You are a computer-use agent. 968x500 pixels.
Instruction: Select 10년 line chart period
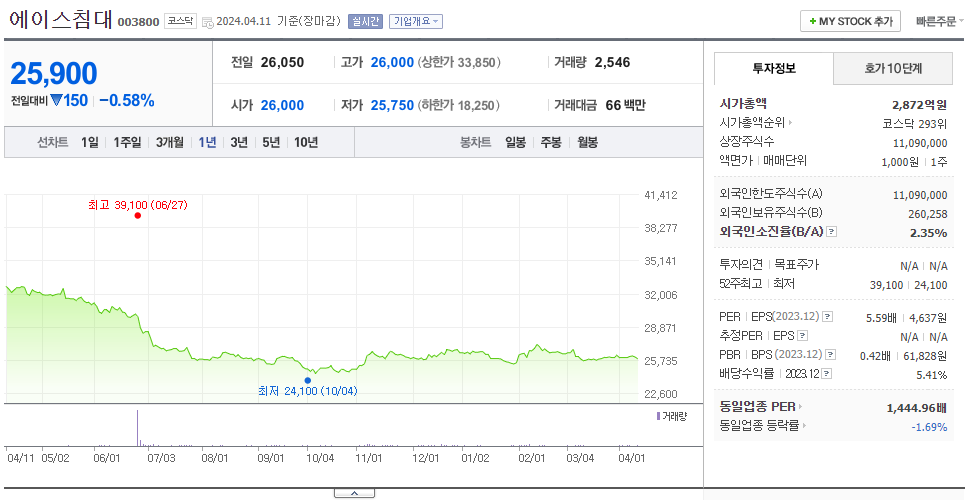click(x=306, y=143)
